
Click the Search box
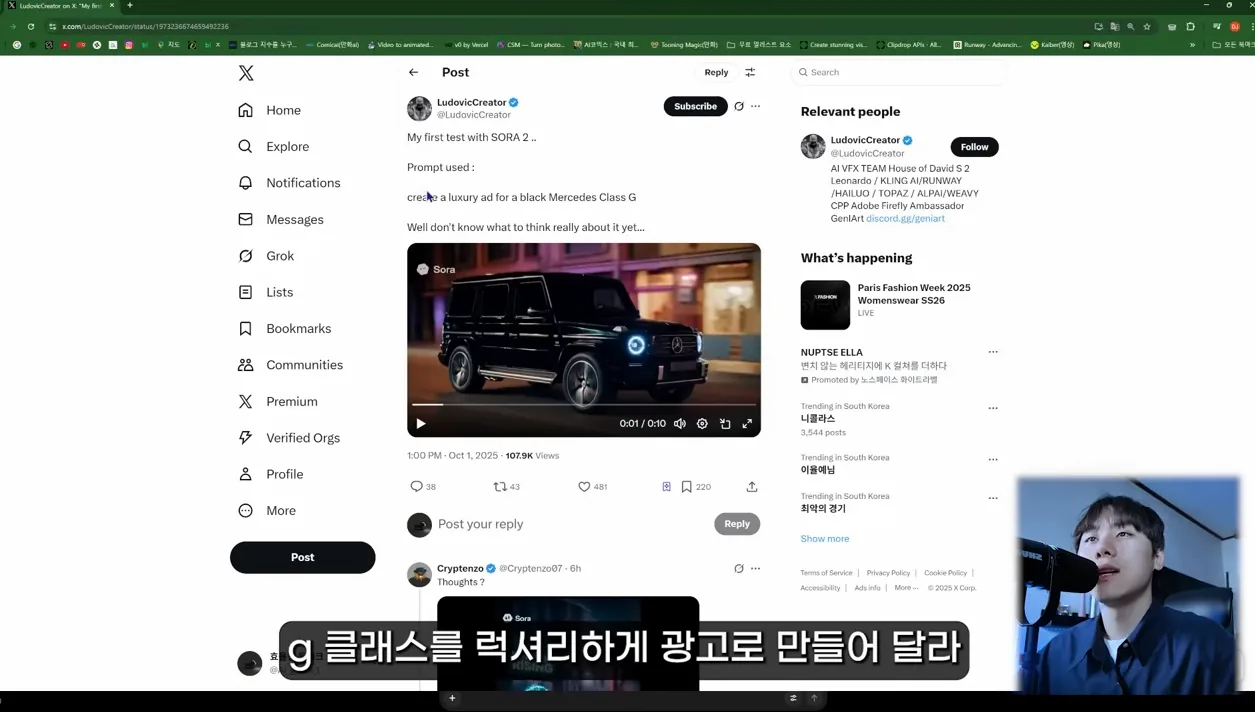pos(898,72)
